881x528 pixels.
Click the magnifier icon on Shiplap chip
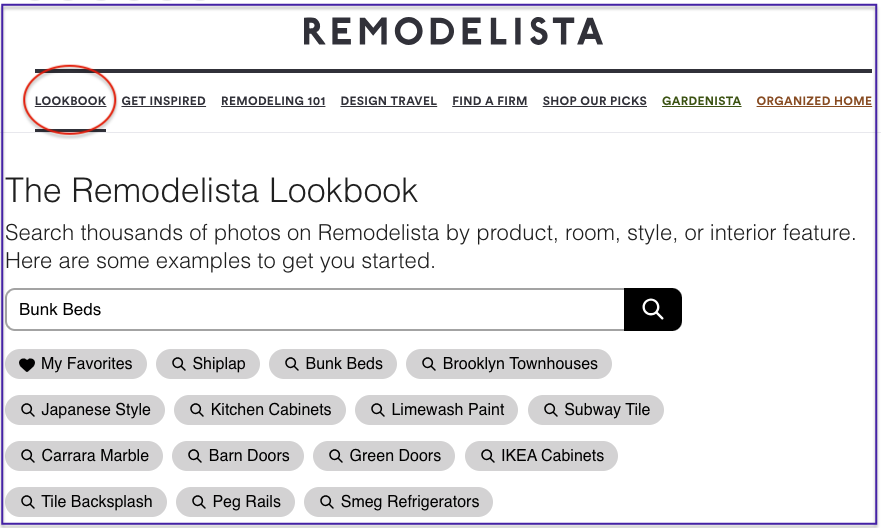tap(179, 364)
